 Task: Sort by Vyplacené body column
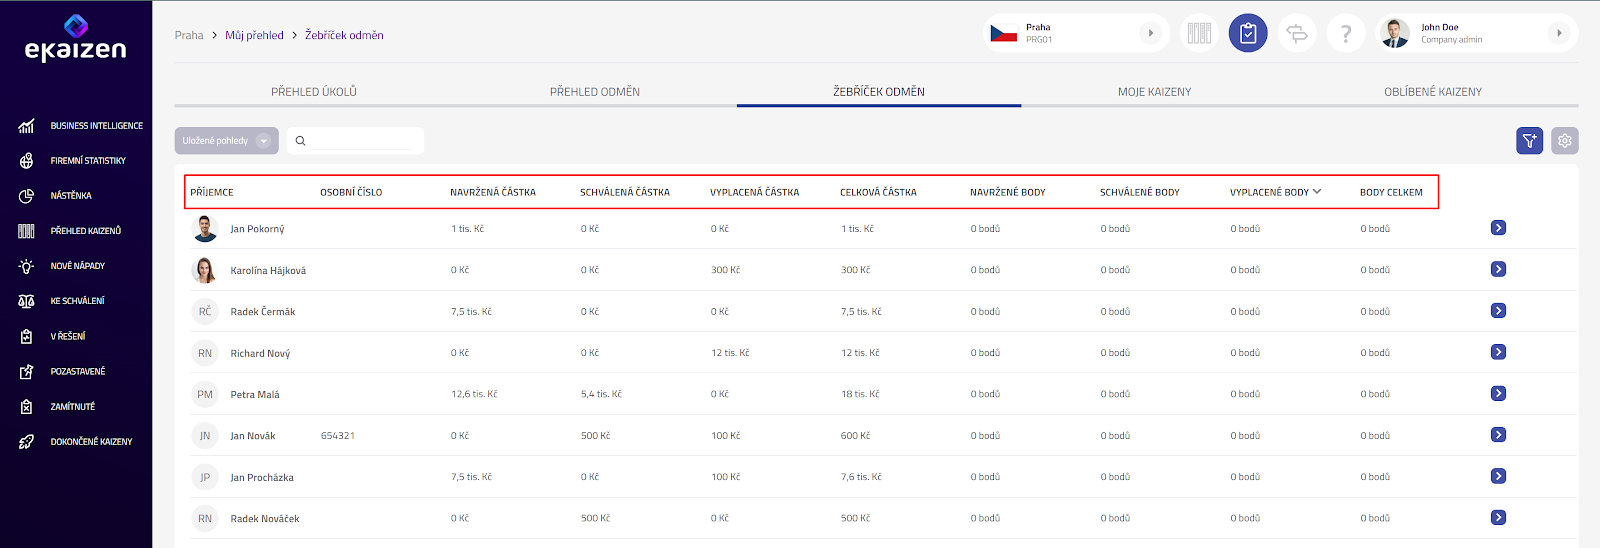1274,192
